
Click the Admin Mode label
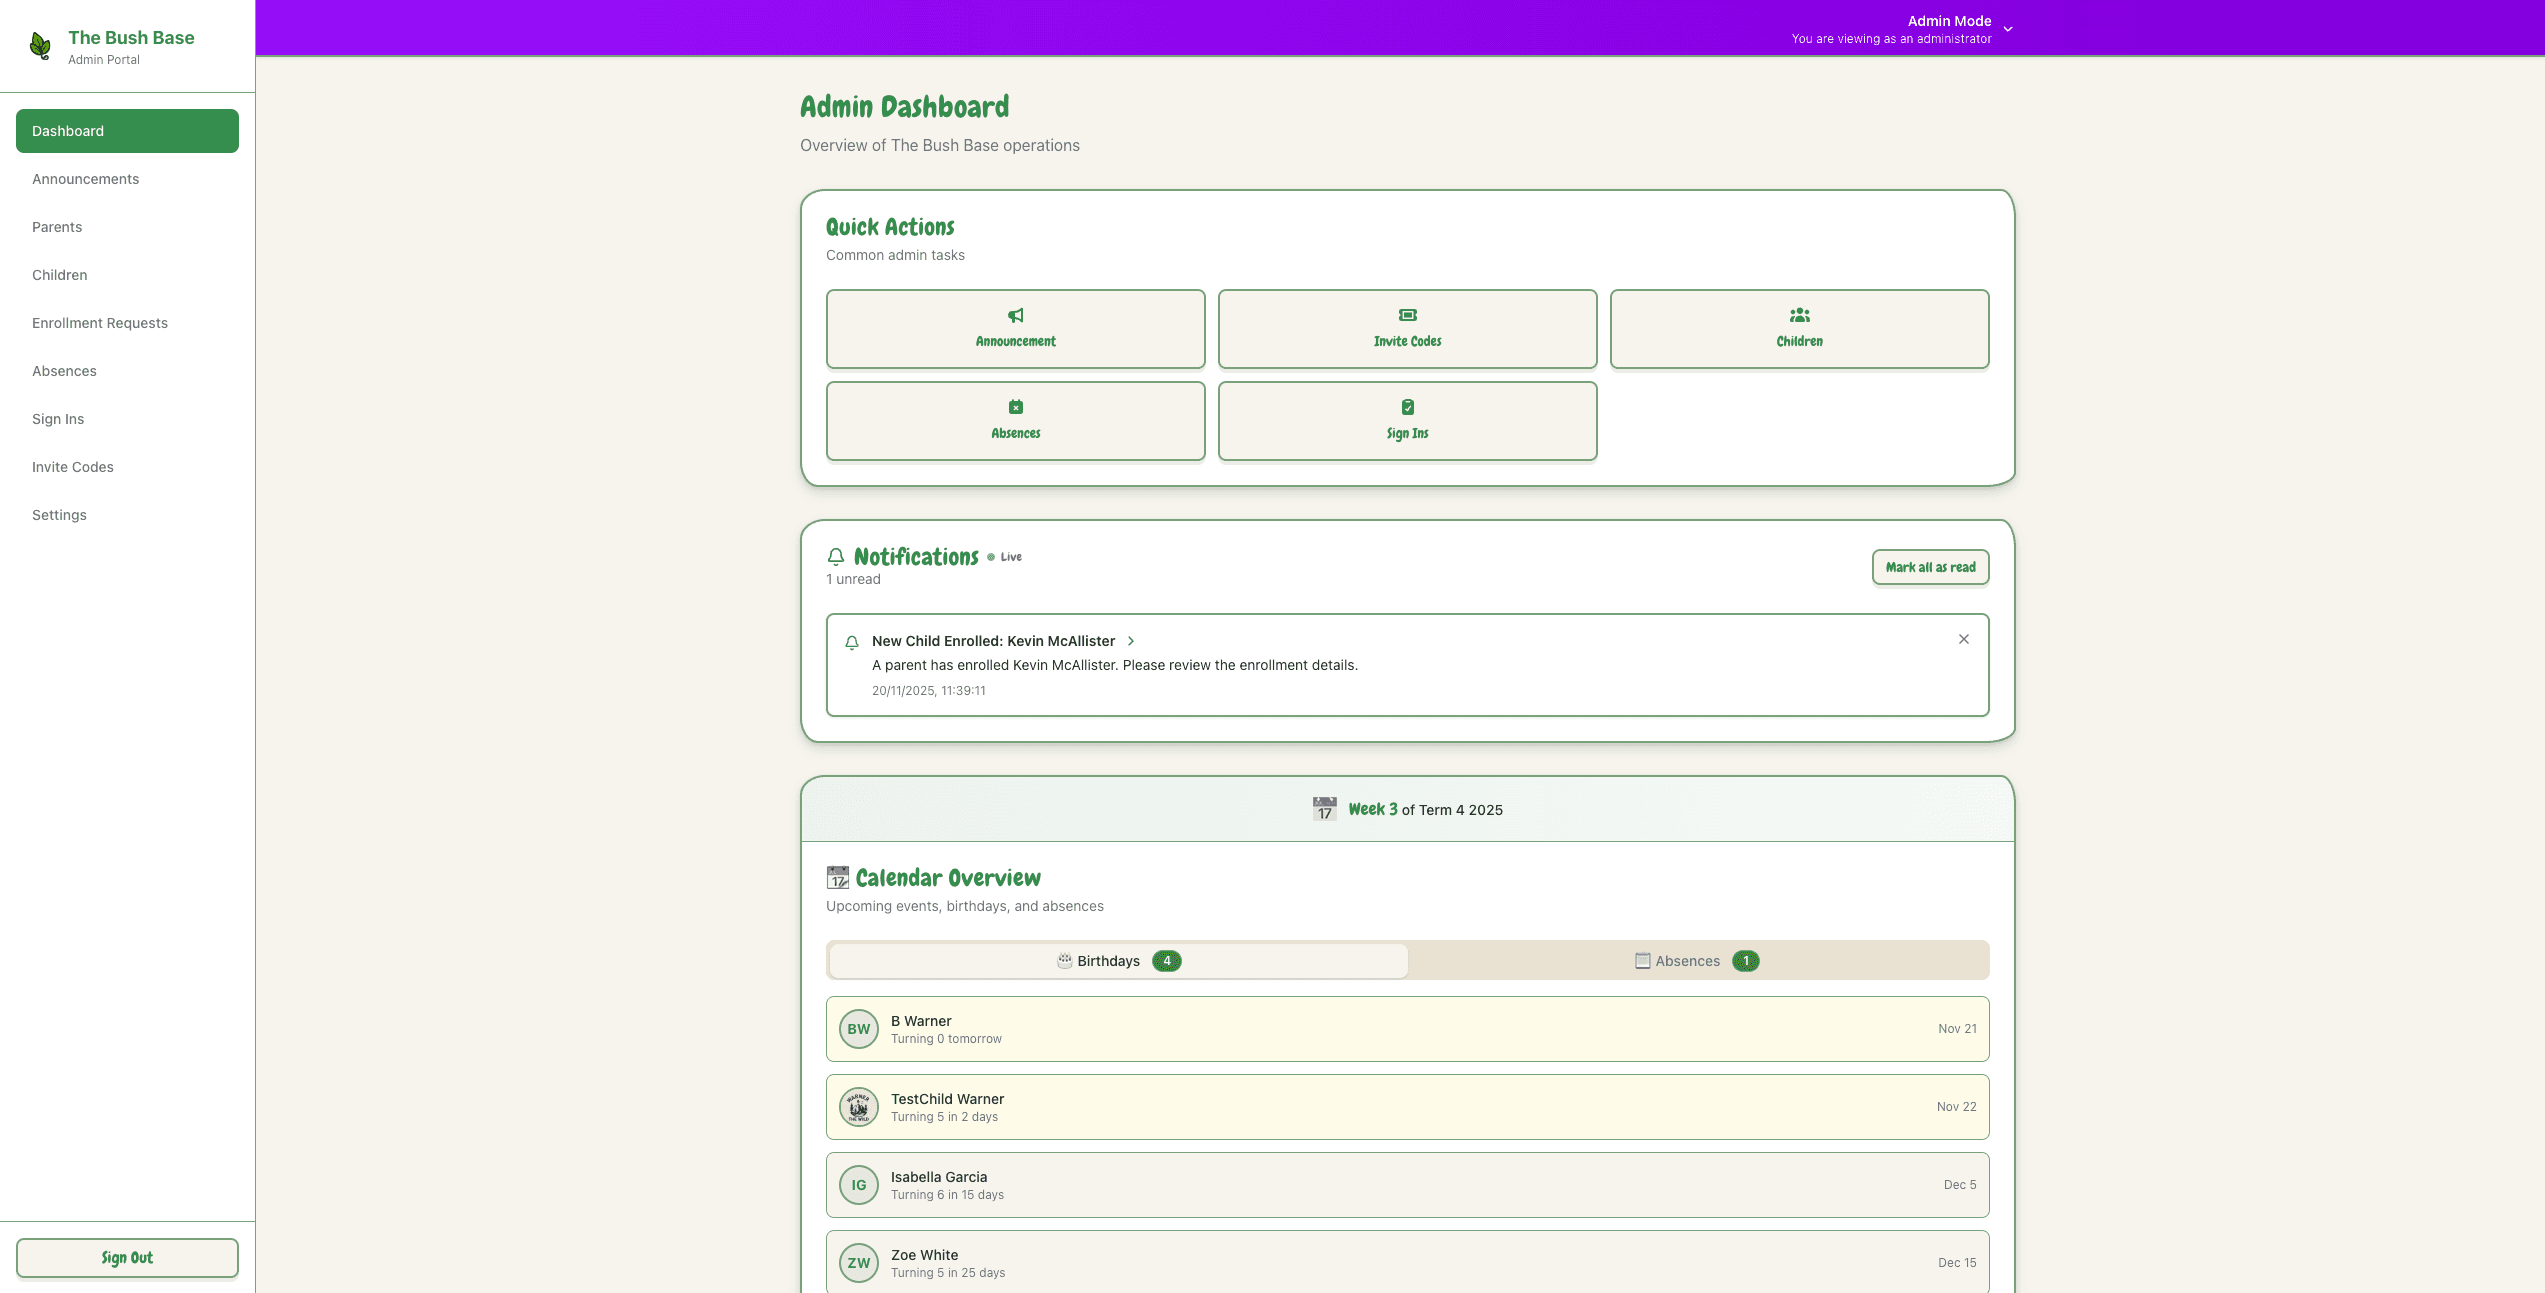pos(1949,21)
